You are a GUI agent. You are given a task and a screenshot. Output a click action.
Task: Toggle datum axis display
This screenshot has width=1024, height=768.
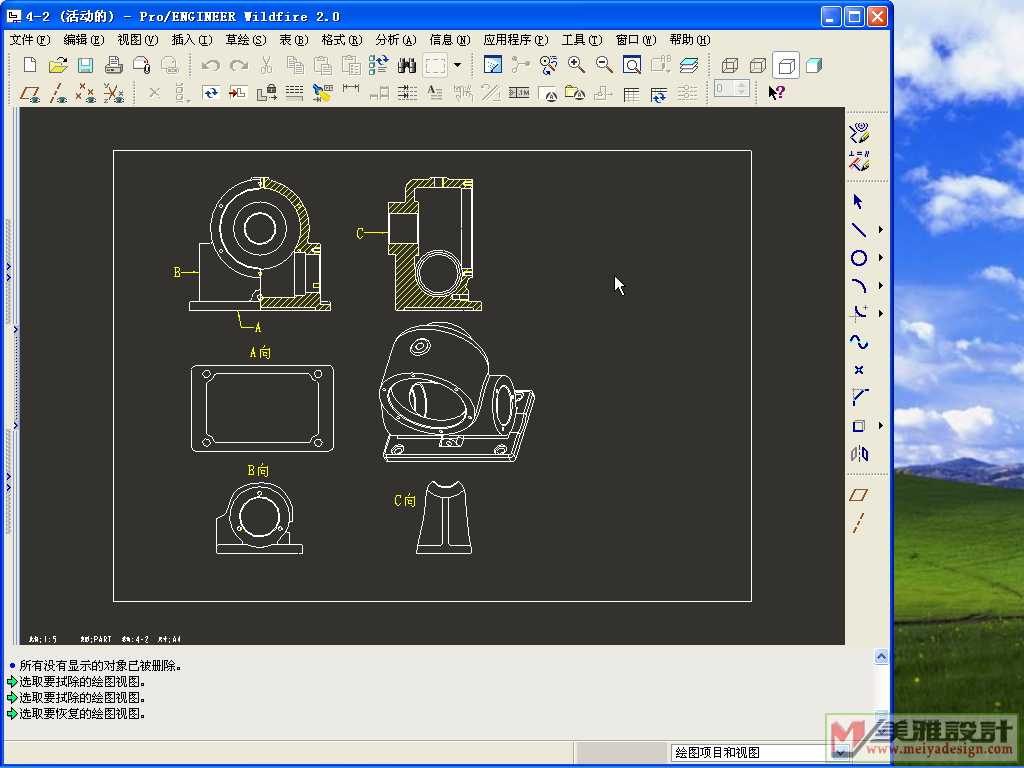pyautogui.click(x=58, y=93)
